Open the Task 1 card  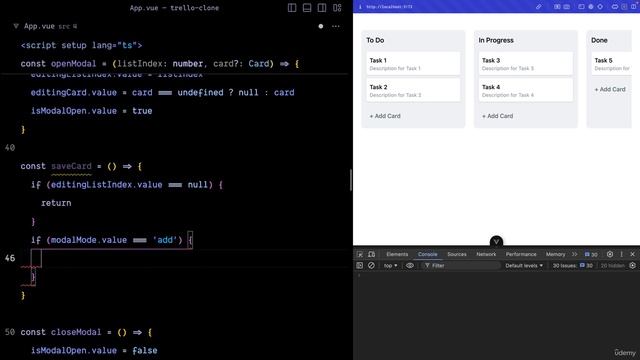tap(413, 64)
